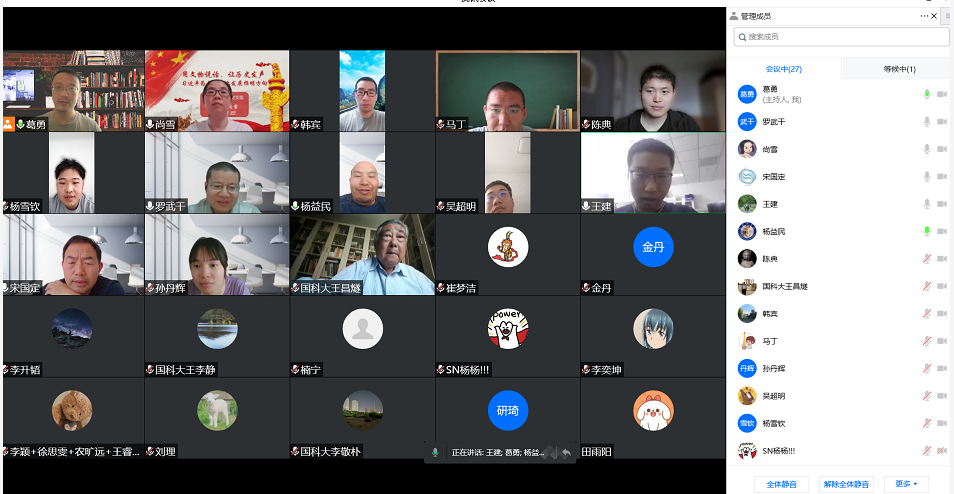Click camera icon in 尚雪 member row
The image size is (954, 494).
tap(942, 149)
